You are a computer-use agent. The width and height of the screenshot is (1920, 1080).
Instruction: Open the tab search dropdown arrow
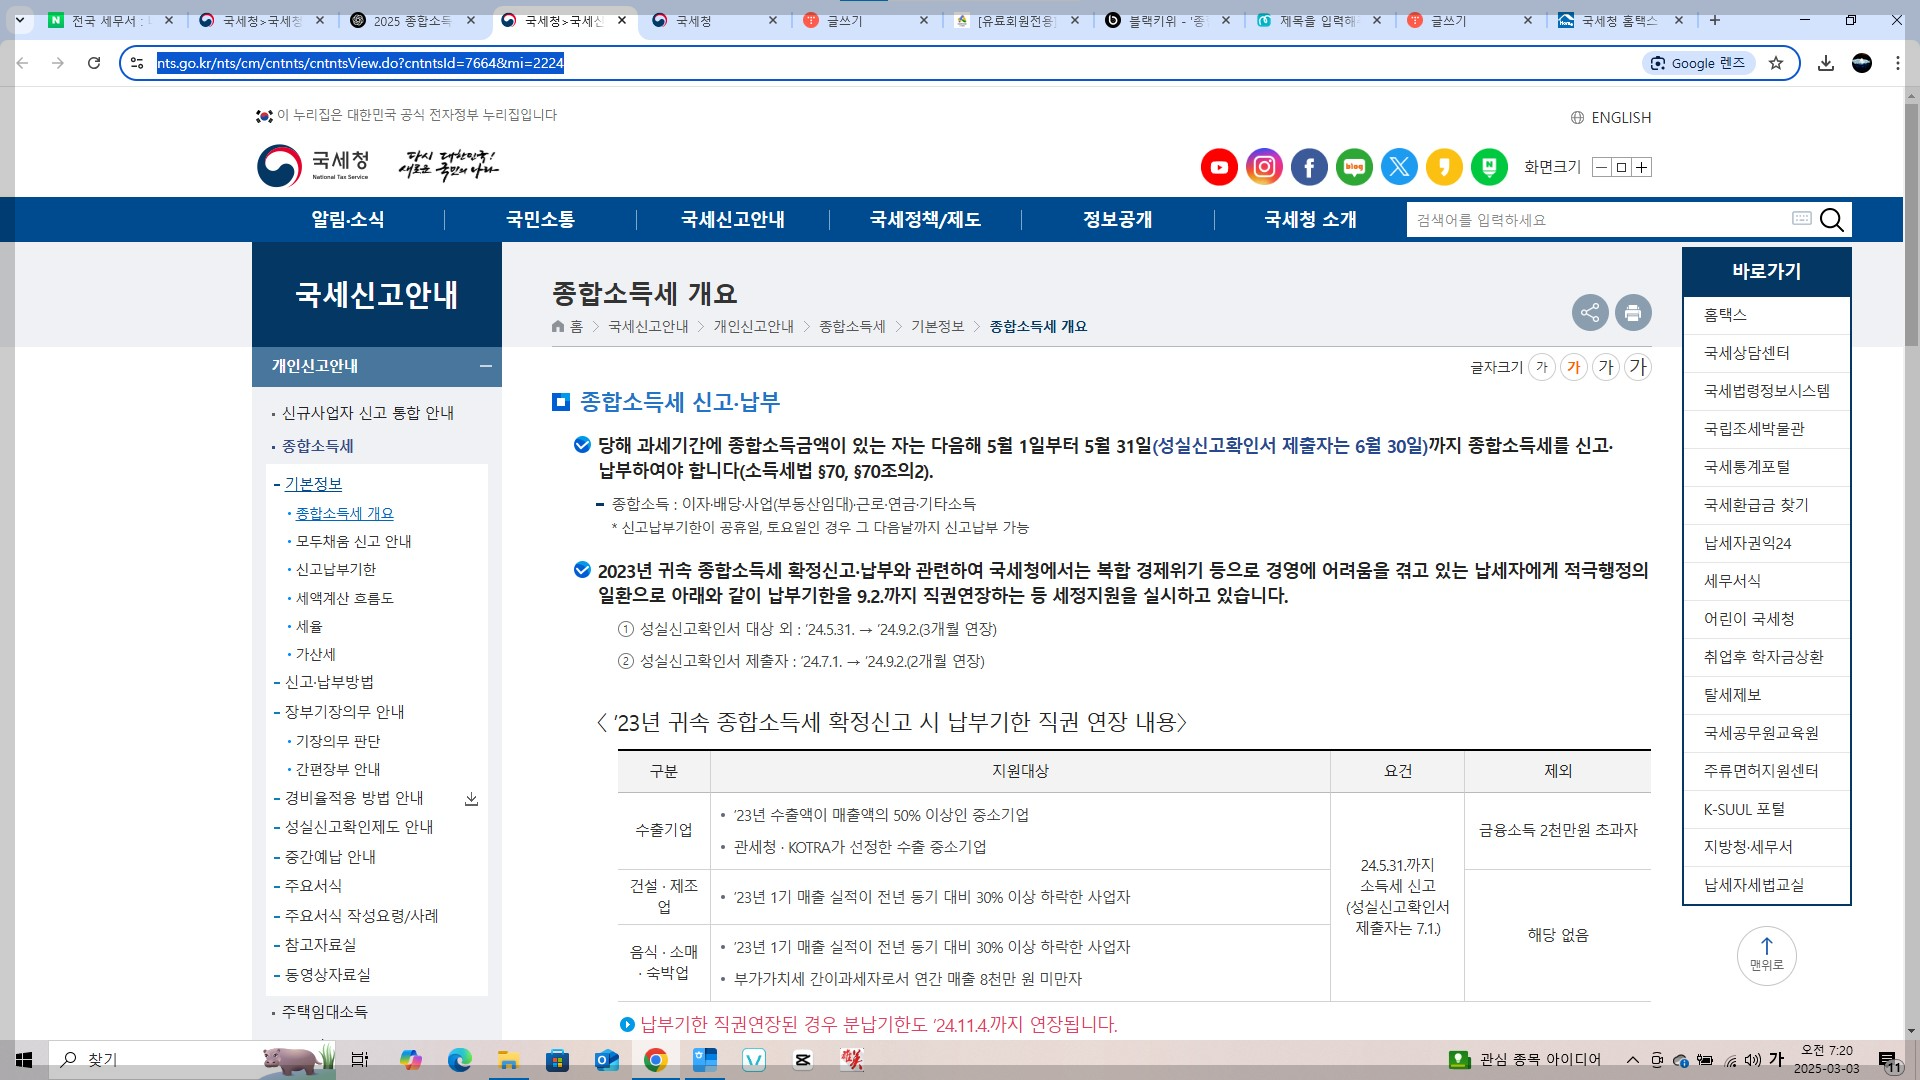[x=19, y=20]
